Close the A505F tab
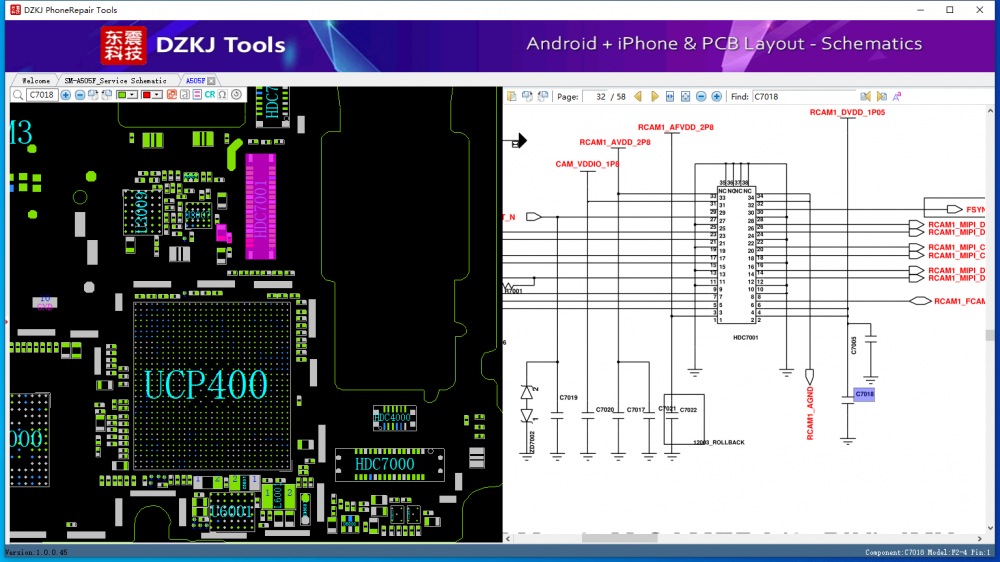The height and width of the screenshot is (562, 1000). [x=212, y=80]
